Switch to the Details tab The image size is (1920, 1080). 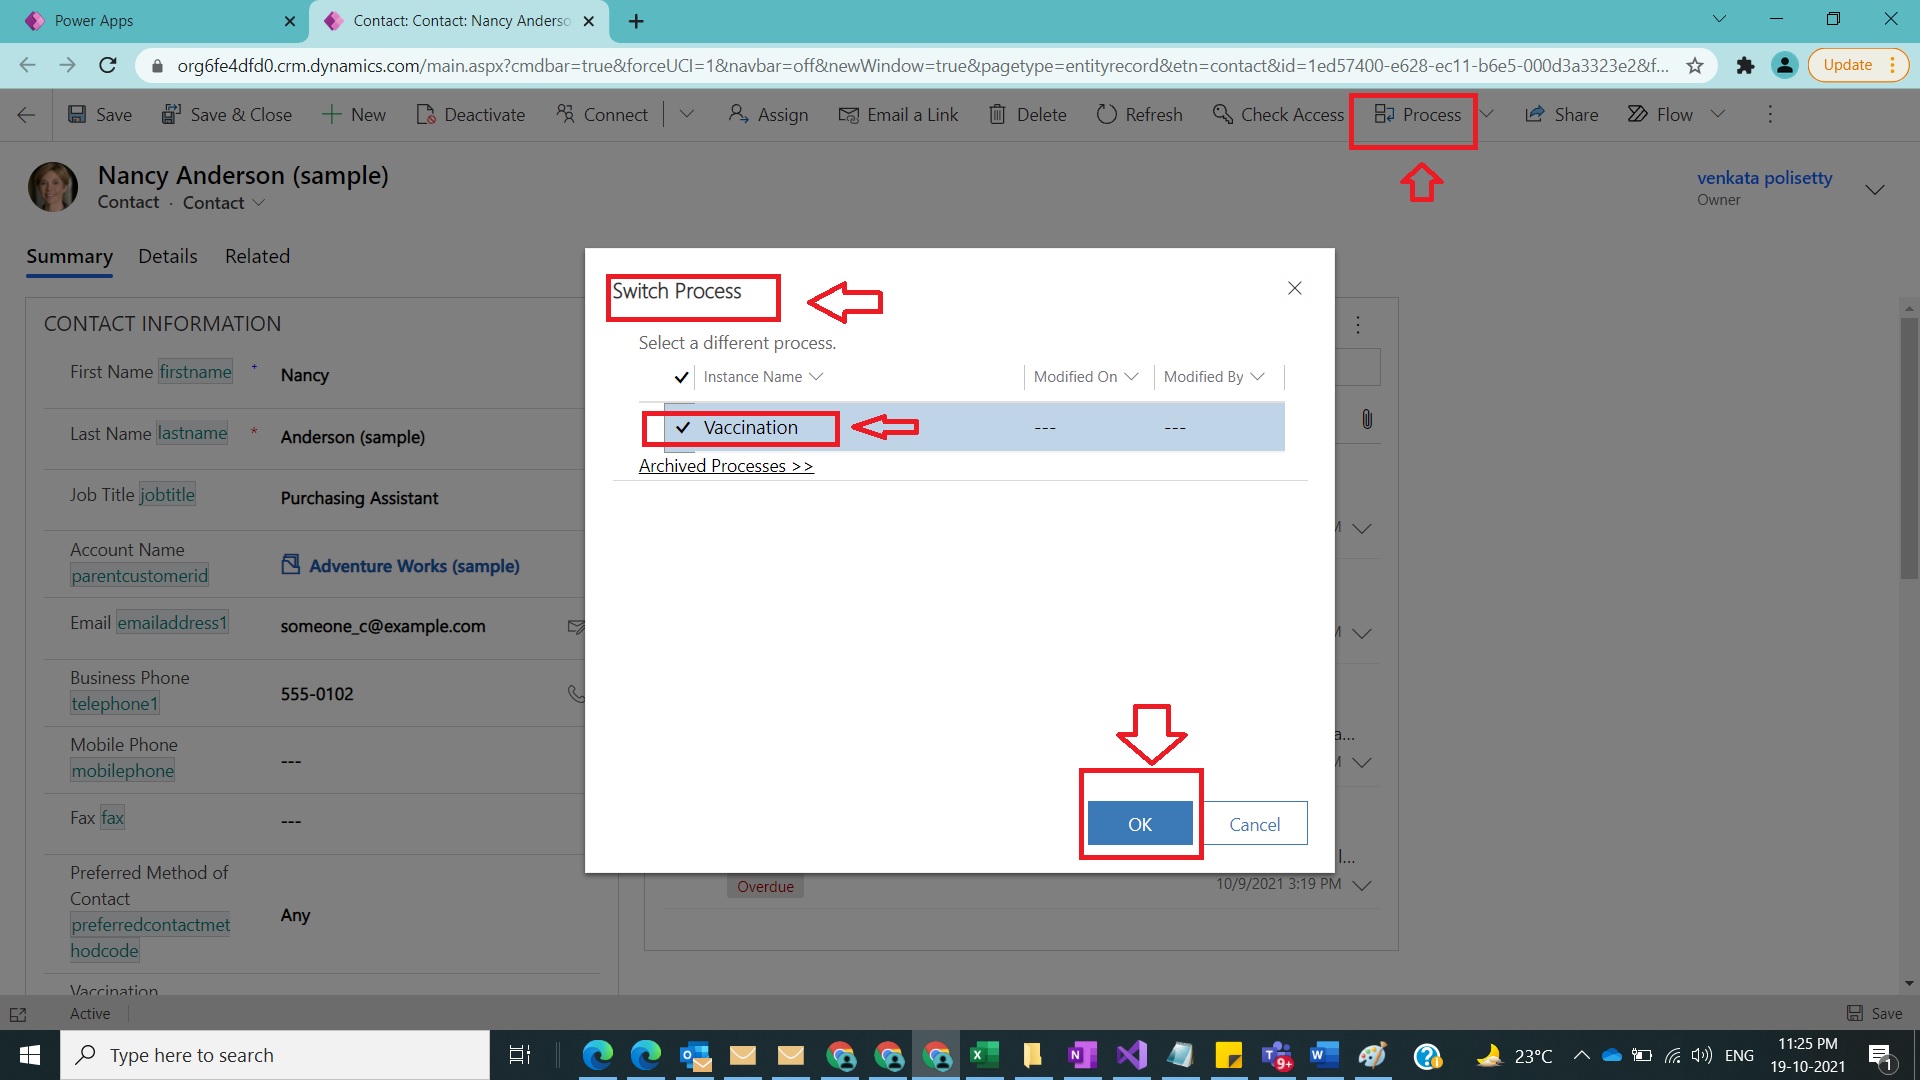[x=167, y=256]
